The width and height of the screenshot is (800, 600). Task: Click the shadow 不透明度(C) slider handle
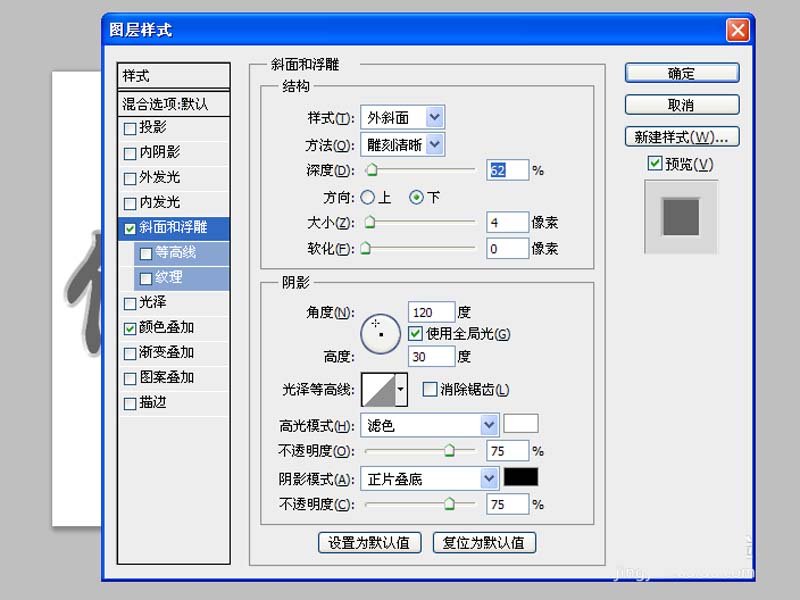tap(449, 504)
